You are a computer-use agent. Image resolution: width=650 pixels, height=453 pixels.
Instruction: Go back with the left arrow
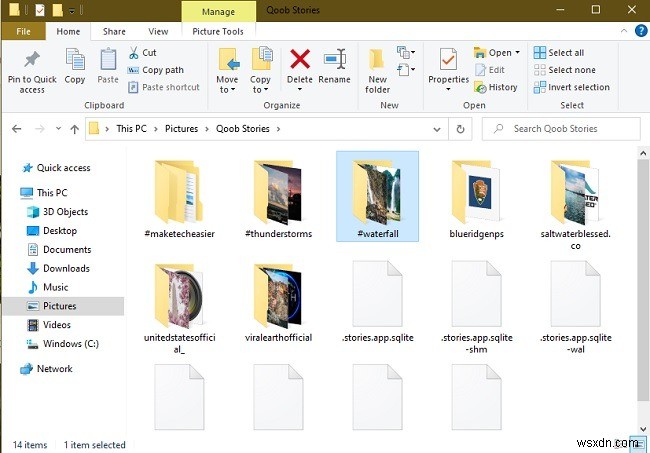click(x=17, y=129)
